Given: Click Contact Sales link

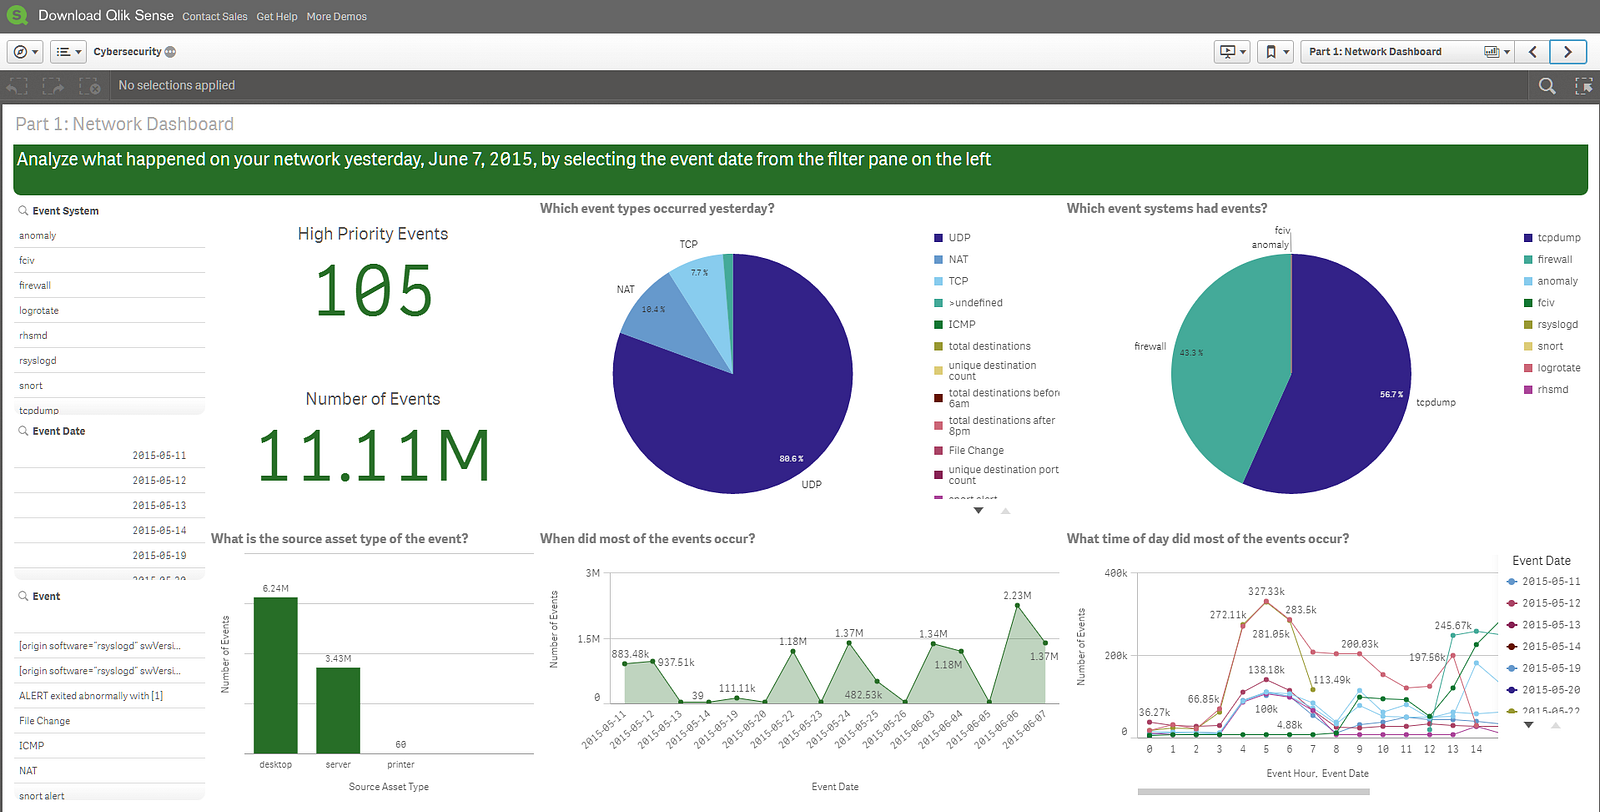Looking at the screenshot, I should pos(215,17).
